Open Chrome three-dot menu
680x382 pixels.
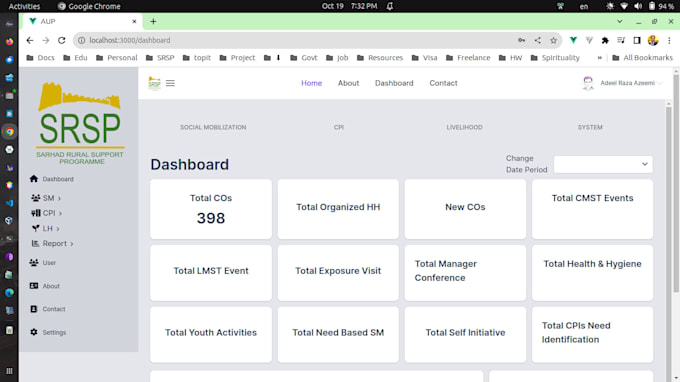[669, 40]
